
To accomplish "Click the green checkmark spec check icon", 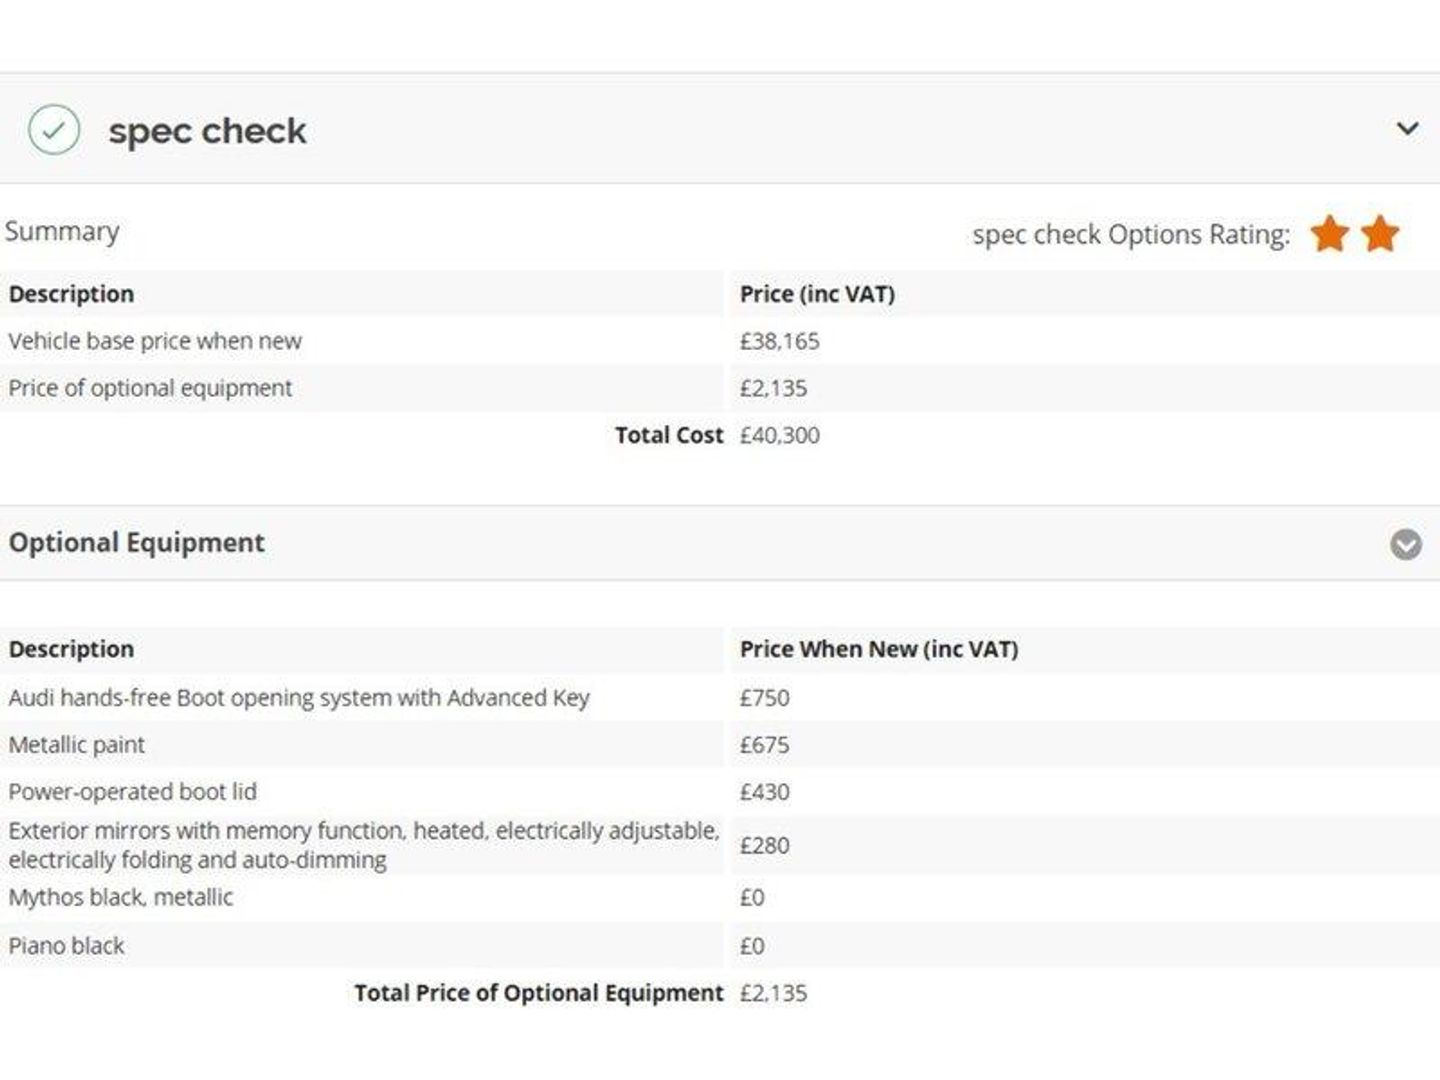I will point(54,130).
